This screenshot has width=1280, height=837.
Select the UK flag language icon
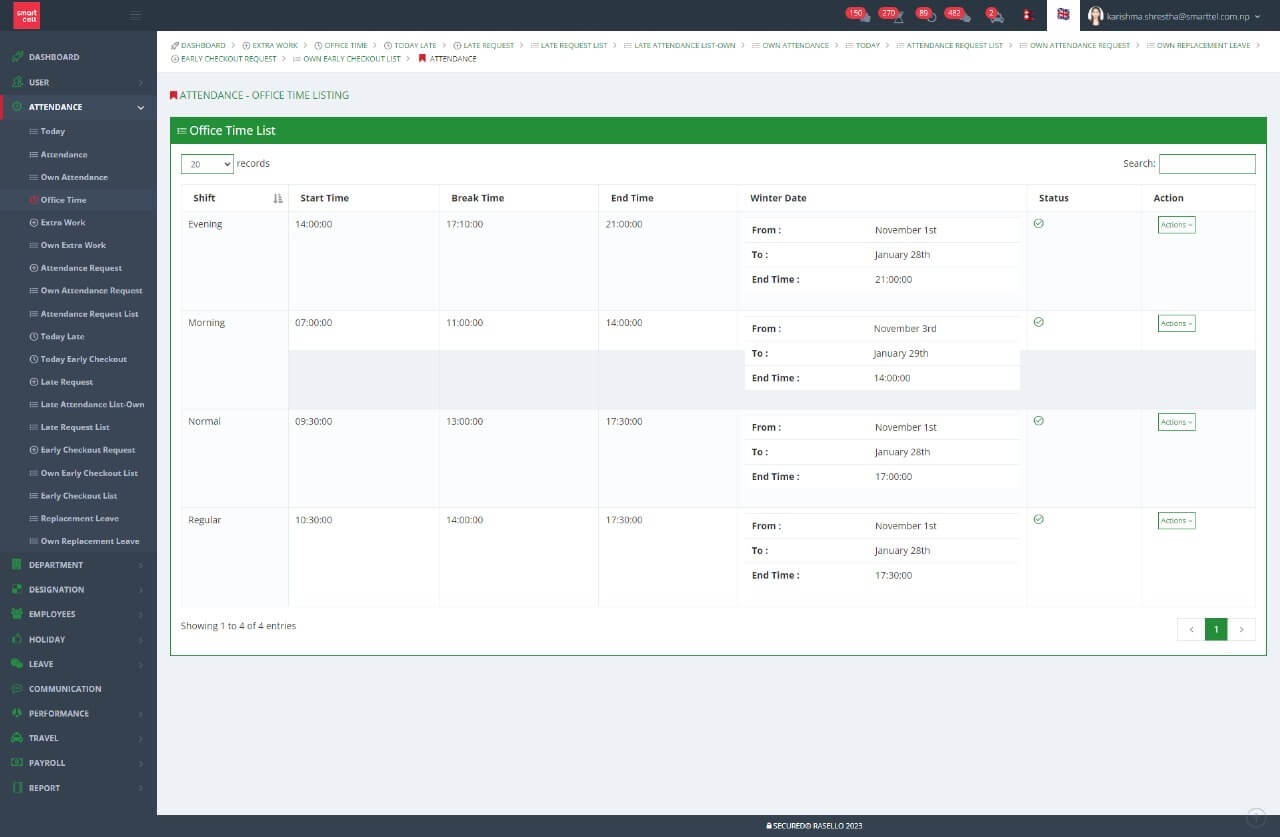tap(1063, 15)
